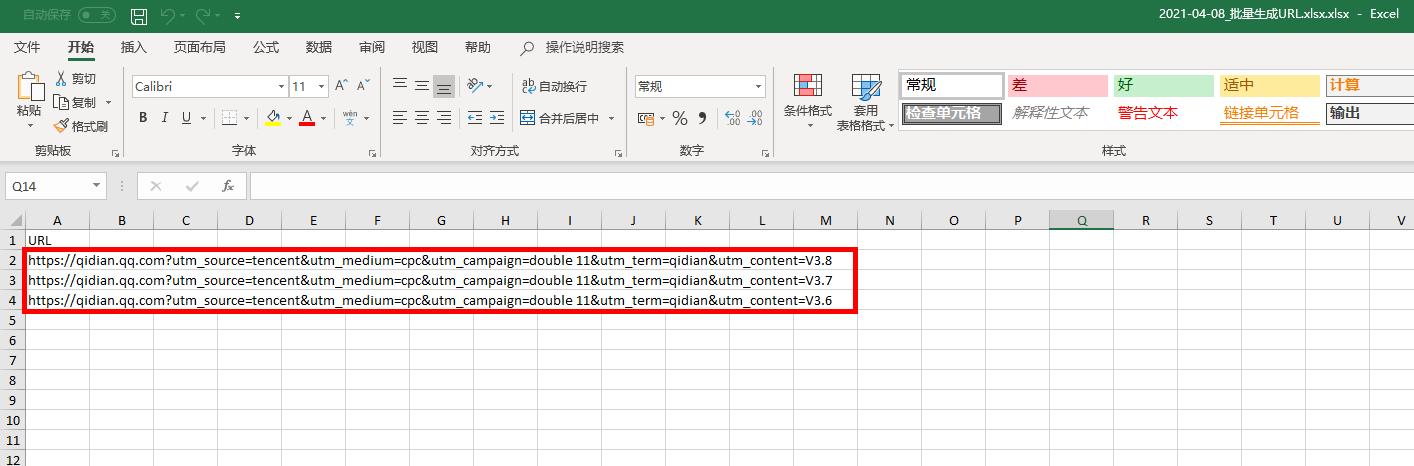Apply the 链接单元格 cell style

(1270, 113)
